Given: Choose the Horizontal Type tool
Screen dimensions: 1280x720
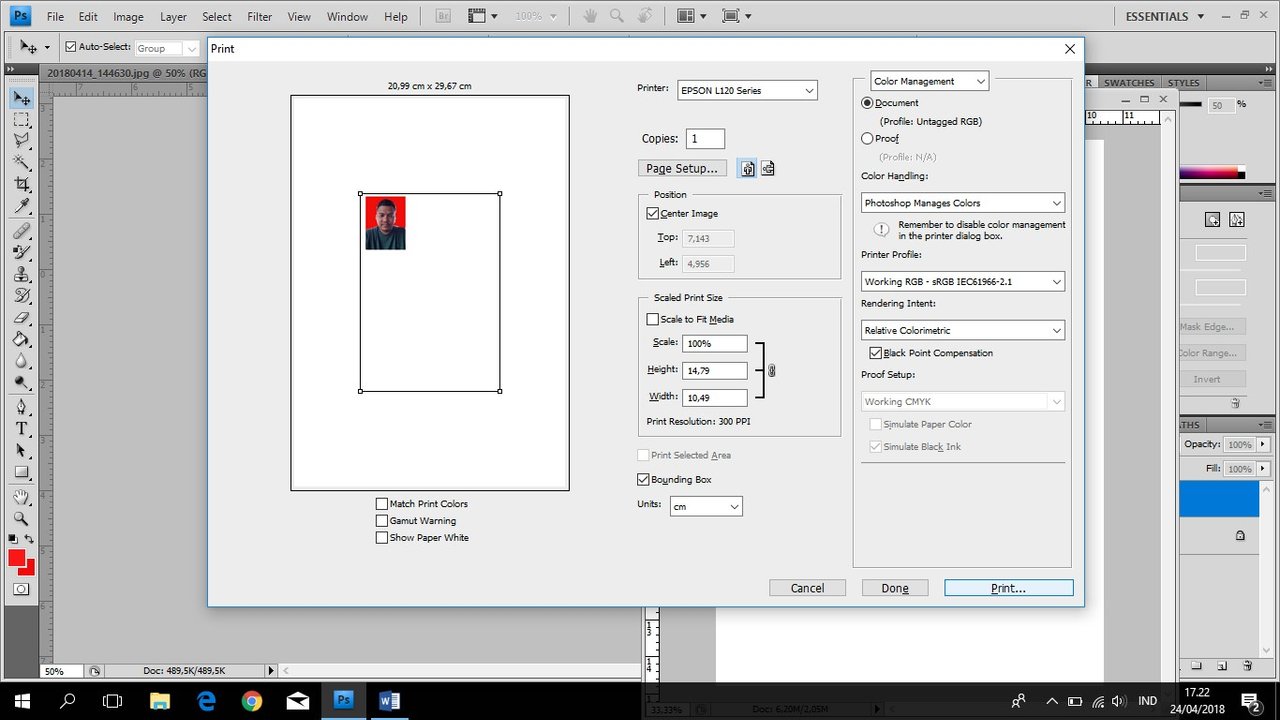Looking at the screenshot, I should (x=21, y=428).
